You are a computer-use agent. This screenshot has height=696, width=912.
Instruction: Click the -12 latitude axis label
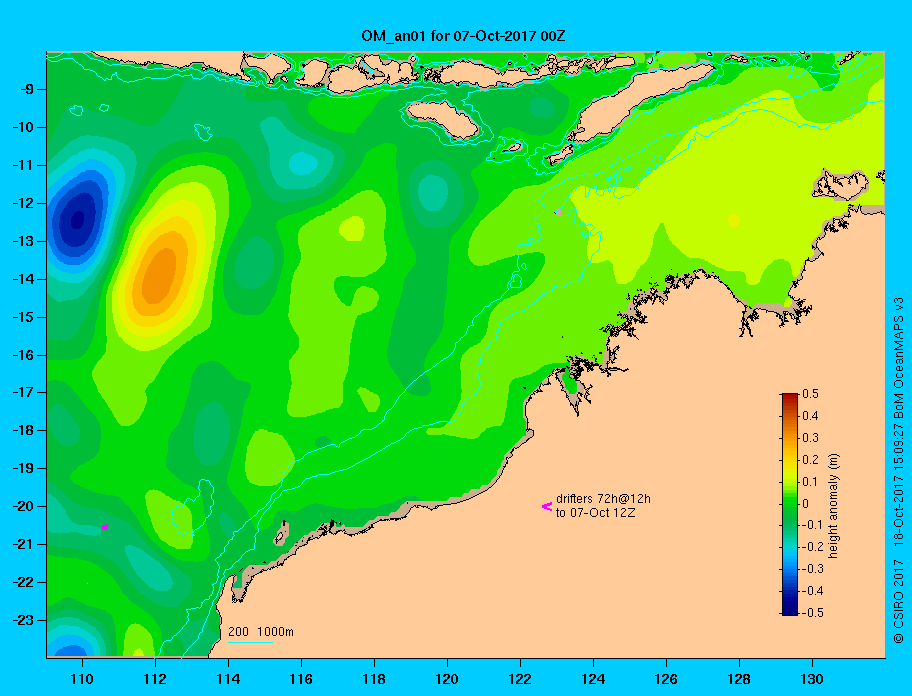pyautogui.click(x=23, y=204)
